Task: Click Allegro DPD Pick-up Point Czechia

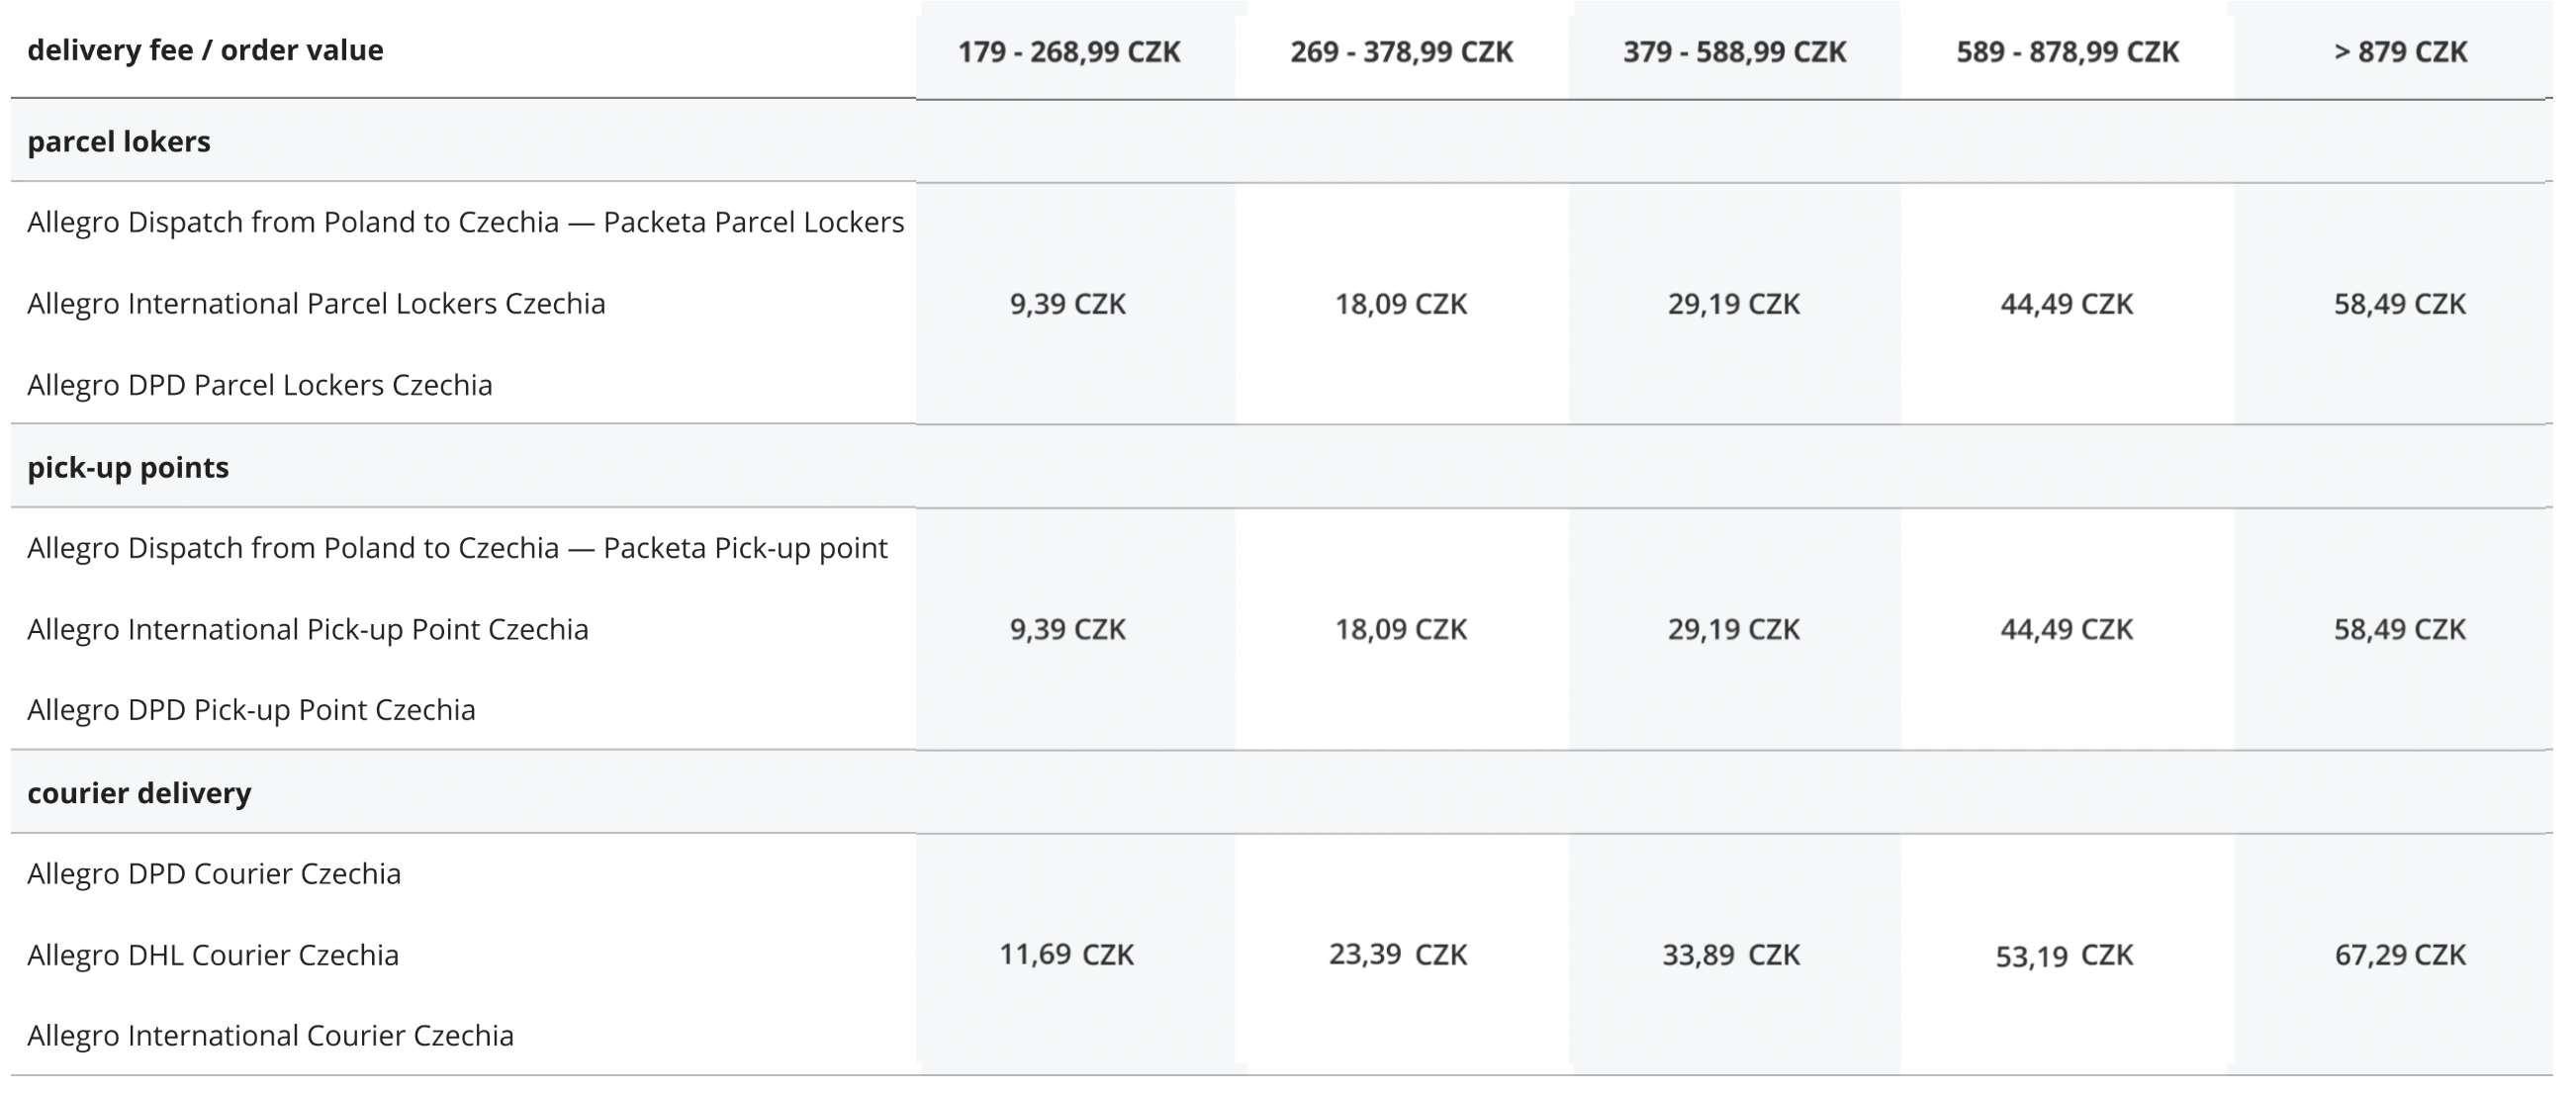Action: 251,710
